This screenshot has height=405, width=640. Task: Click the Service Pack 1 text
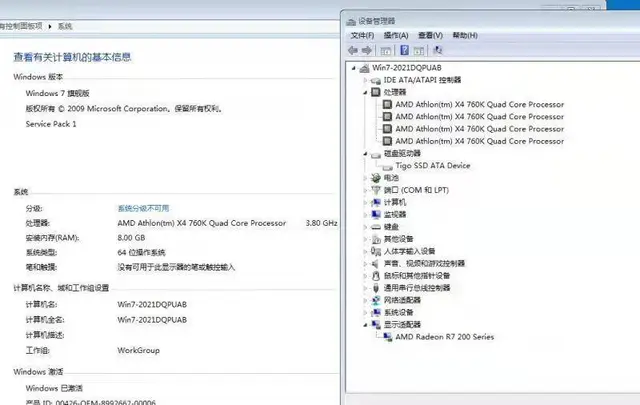pyautogui.click(x=51, y=124)
